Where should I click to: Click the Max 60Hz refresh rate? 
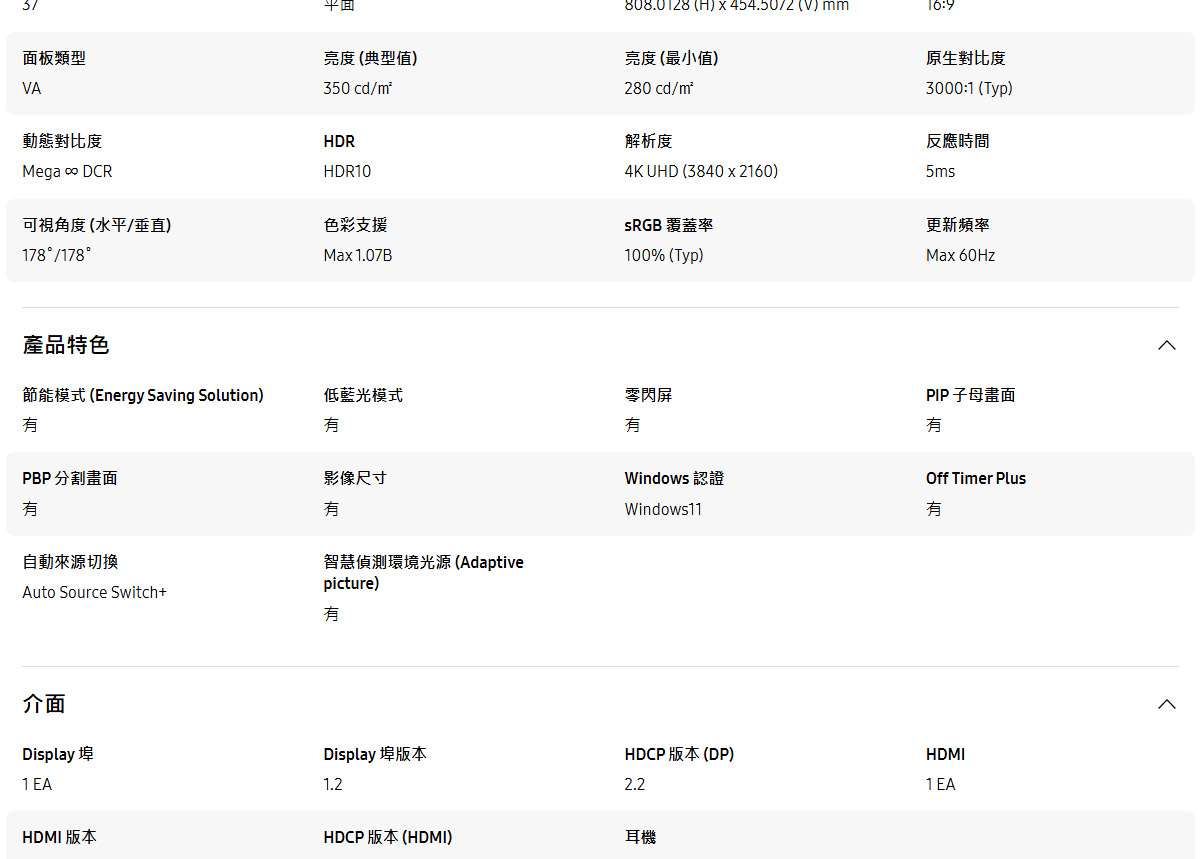pyautogui.click(x=960, y=254)
